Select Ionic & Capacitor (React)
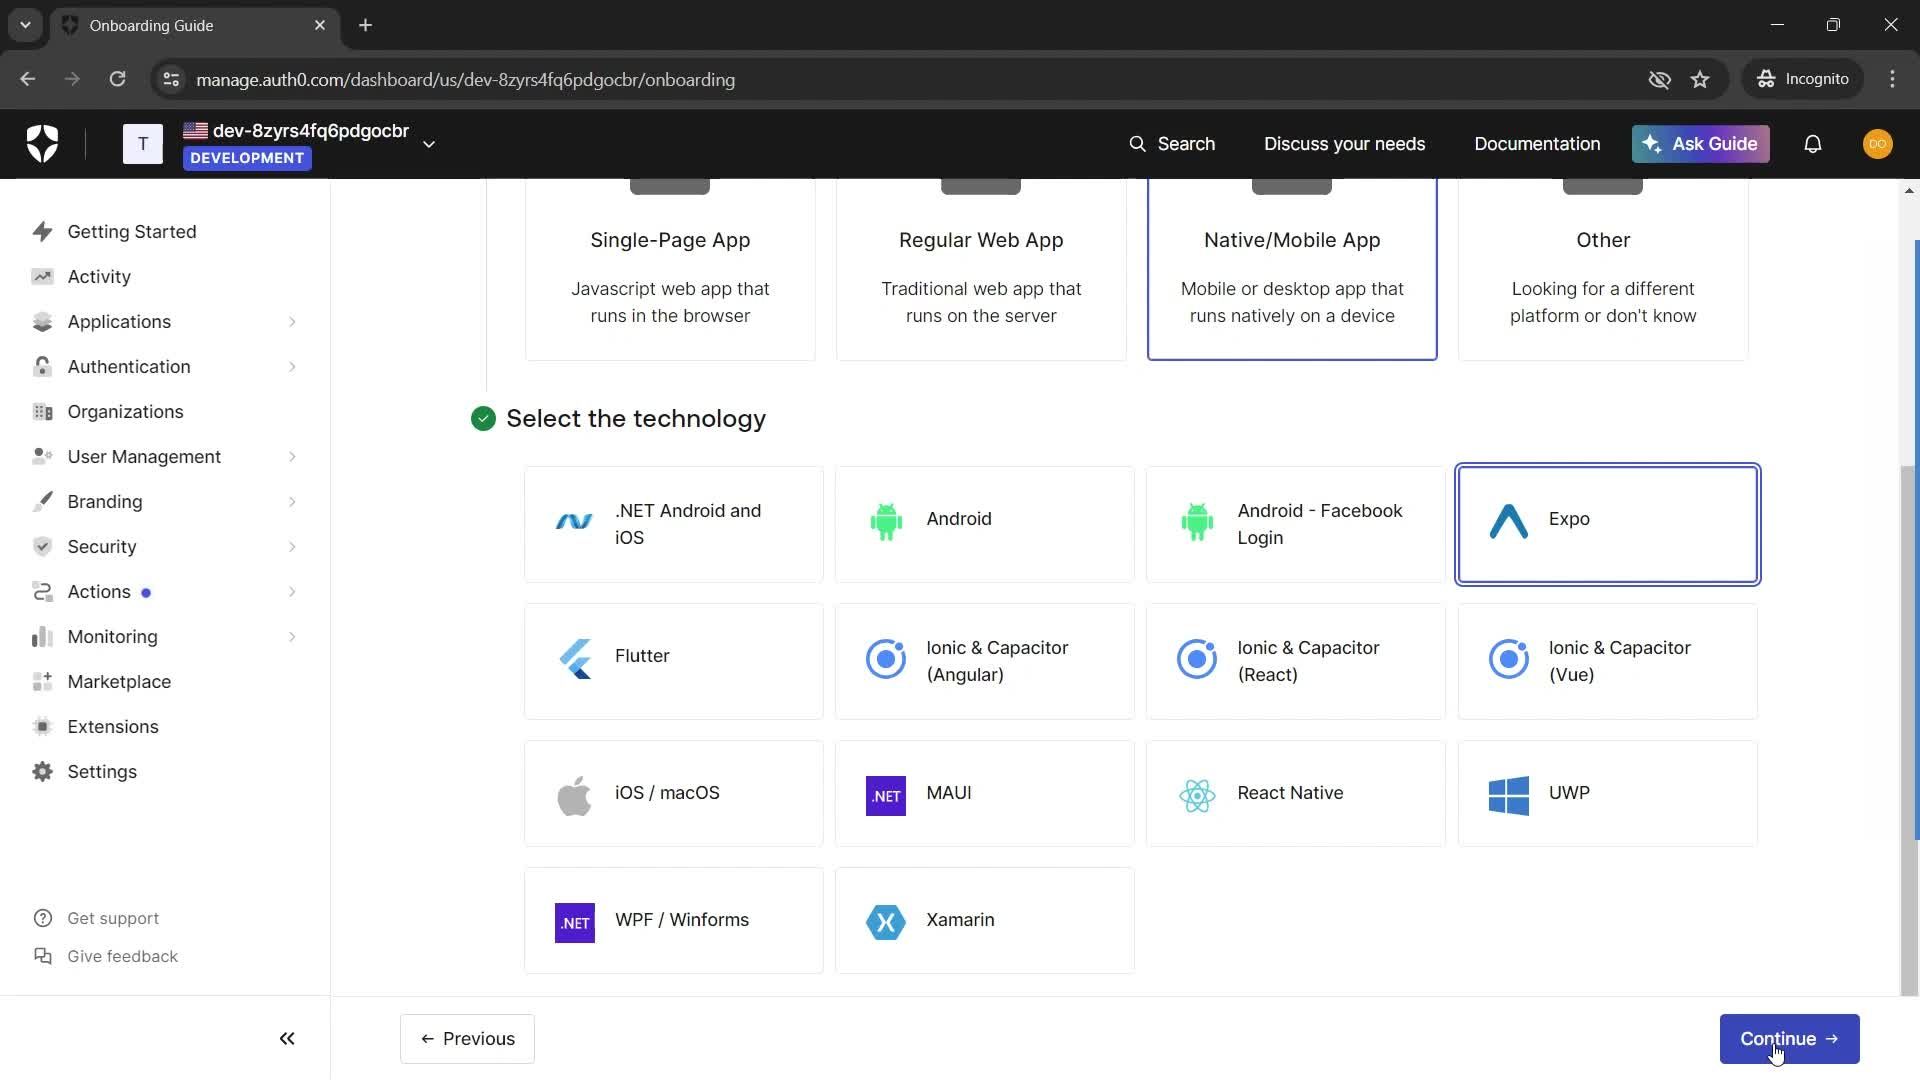Screen dimensions: 1920x1080 coord(1296,661)
